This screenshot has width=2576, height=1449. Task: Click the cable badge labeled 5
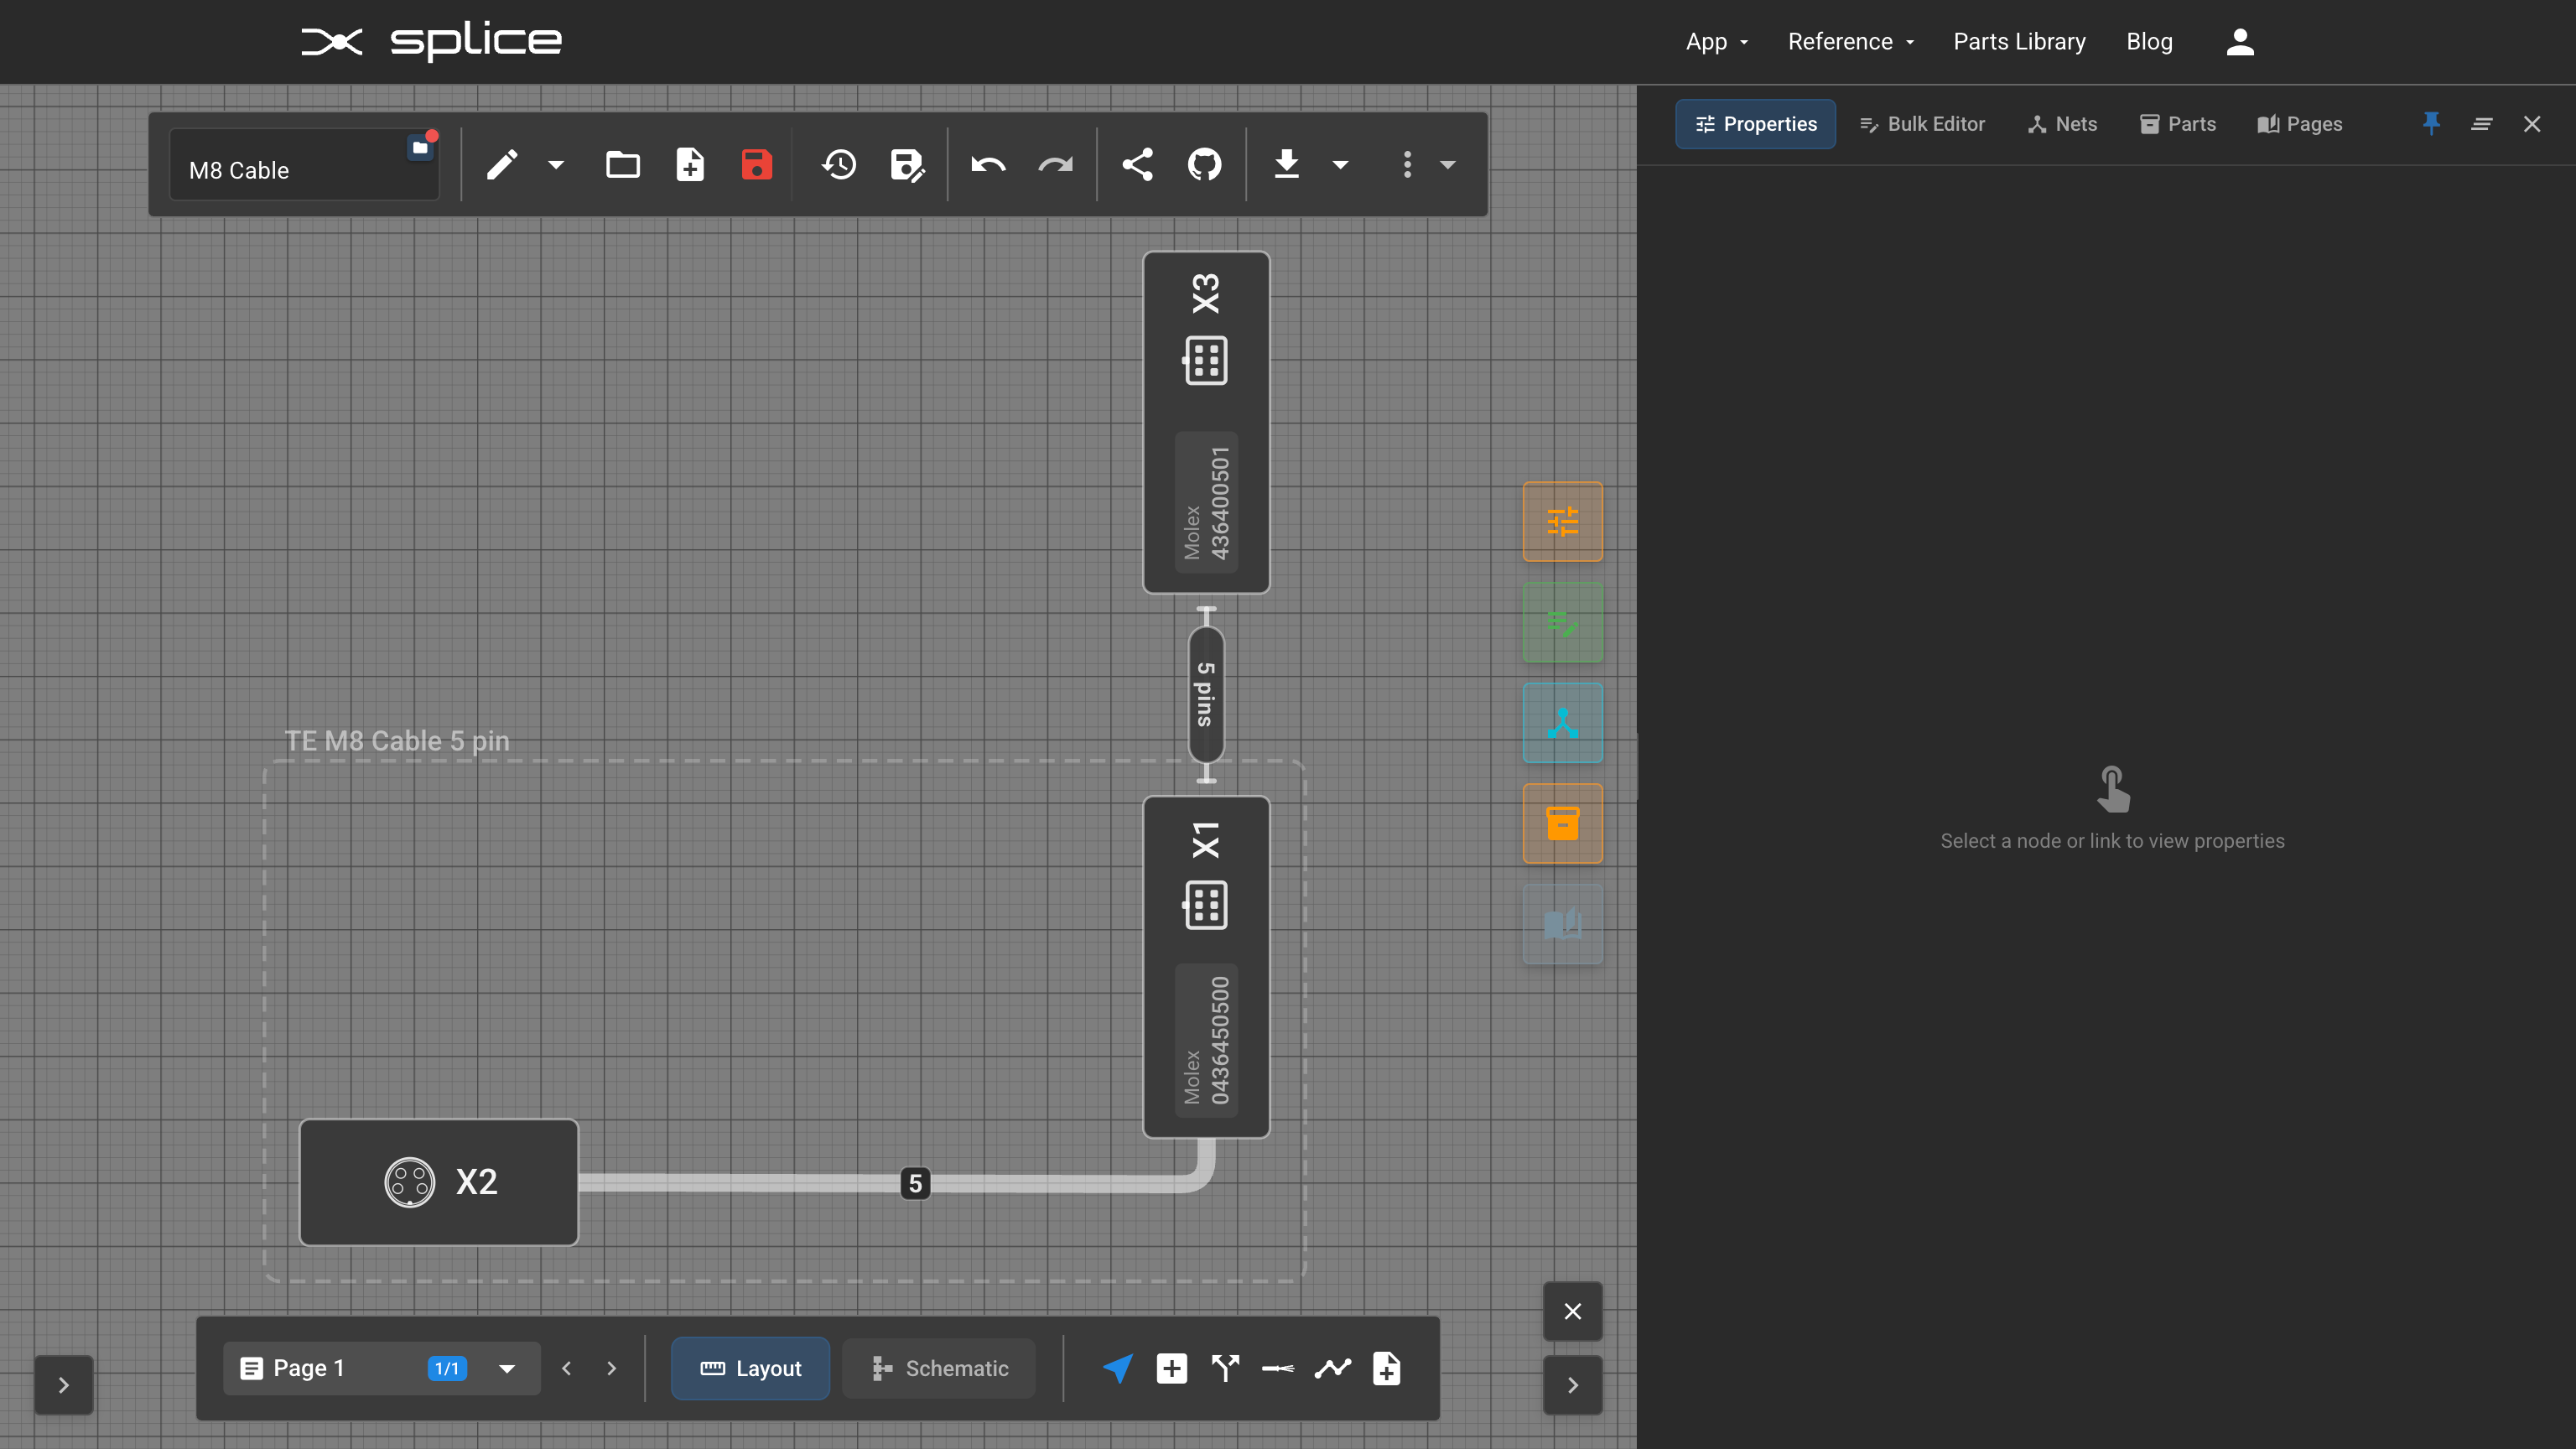pyautogui.click(x=915, y=1183)
